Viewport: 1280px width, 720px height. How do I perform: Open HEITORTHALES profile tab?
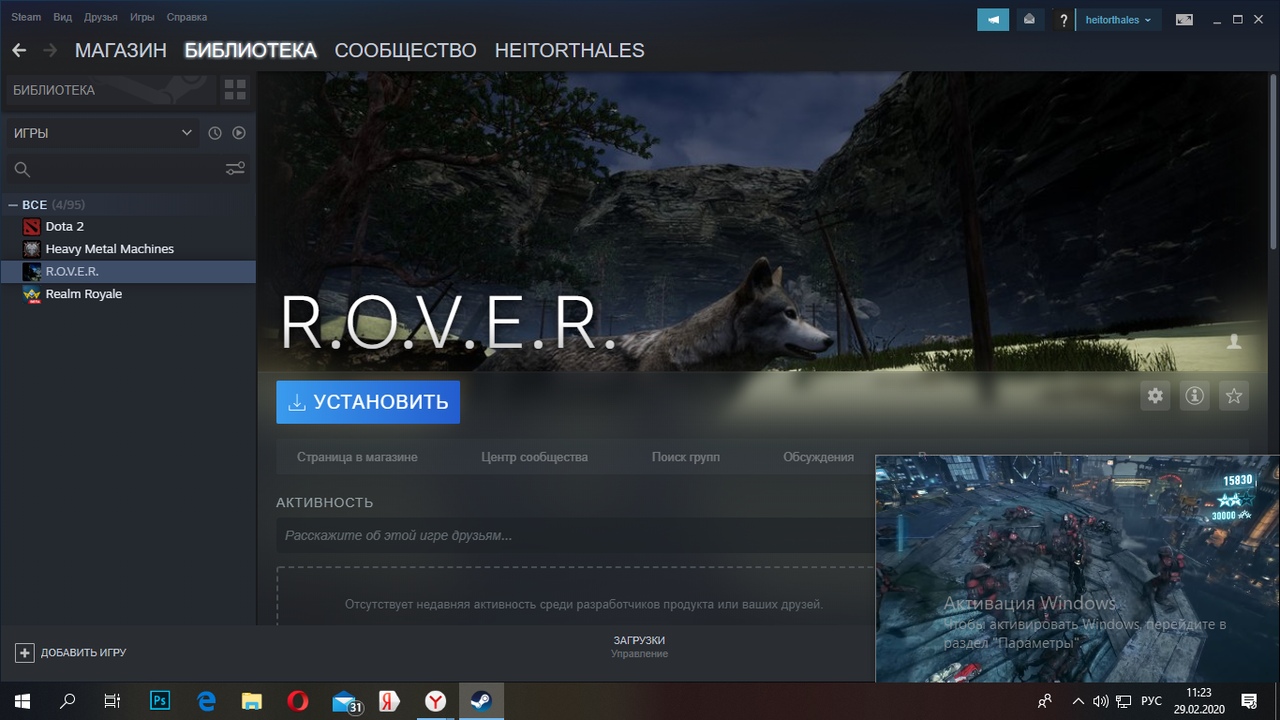point(570,50)
